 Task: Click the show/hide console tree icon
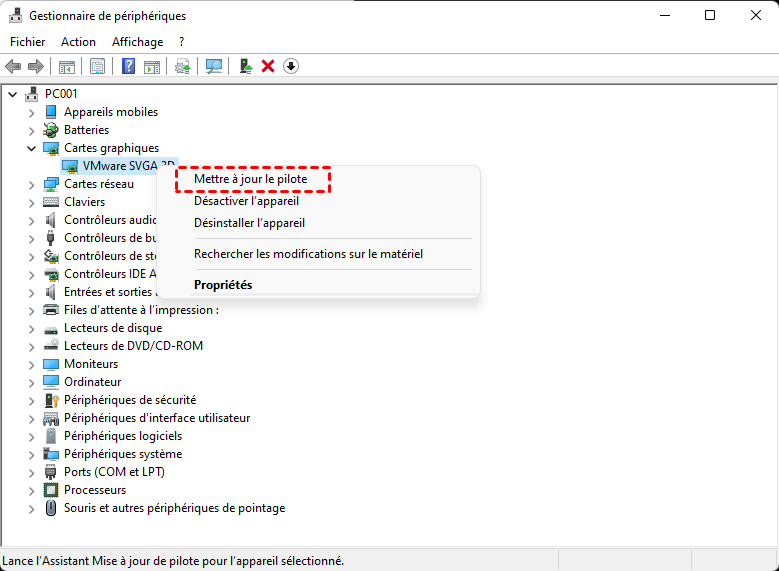coord(66,66)
